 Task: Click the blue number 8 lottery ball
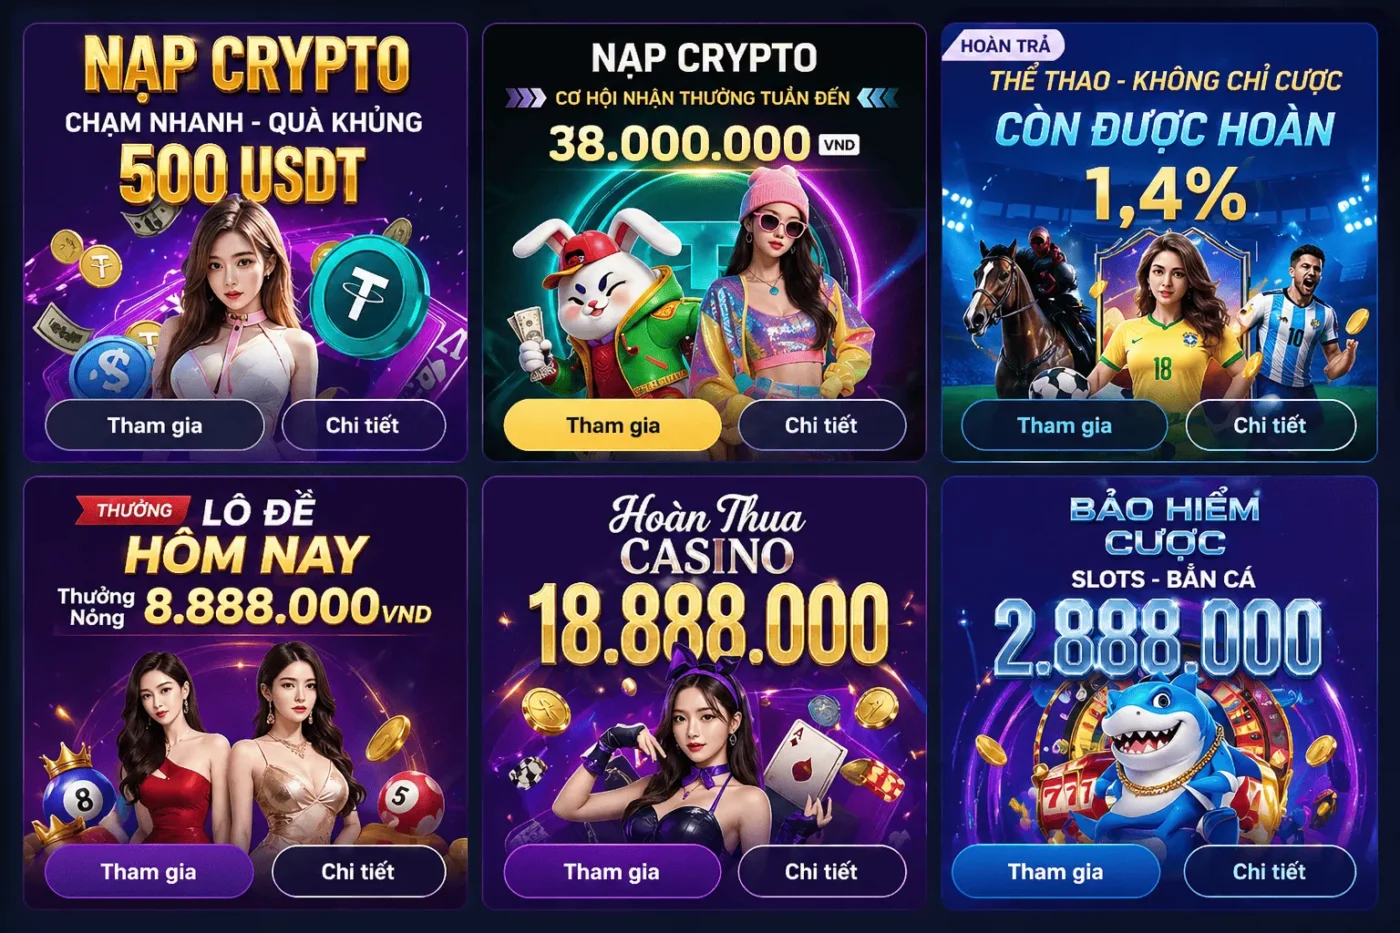click(80, 797)
